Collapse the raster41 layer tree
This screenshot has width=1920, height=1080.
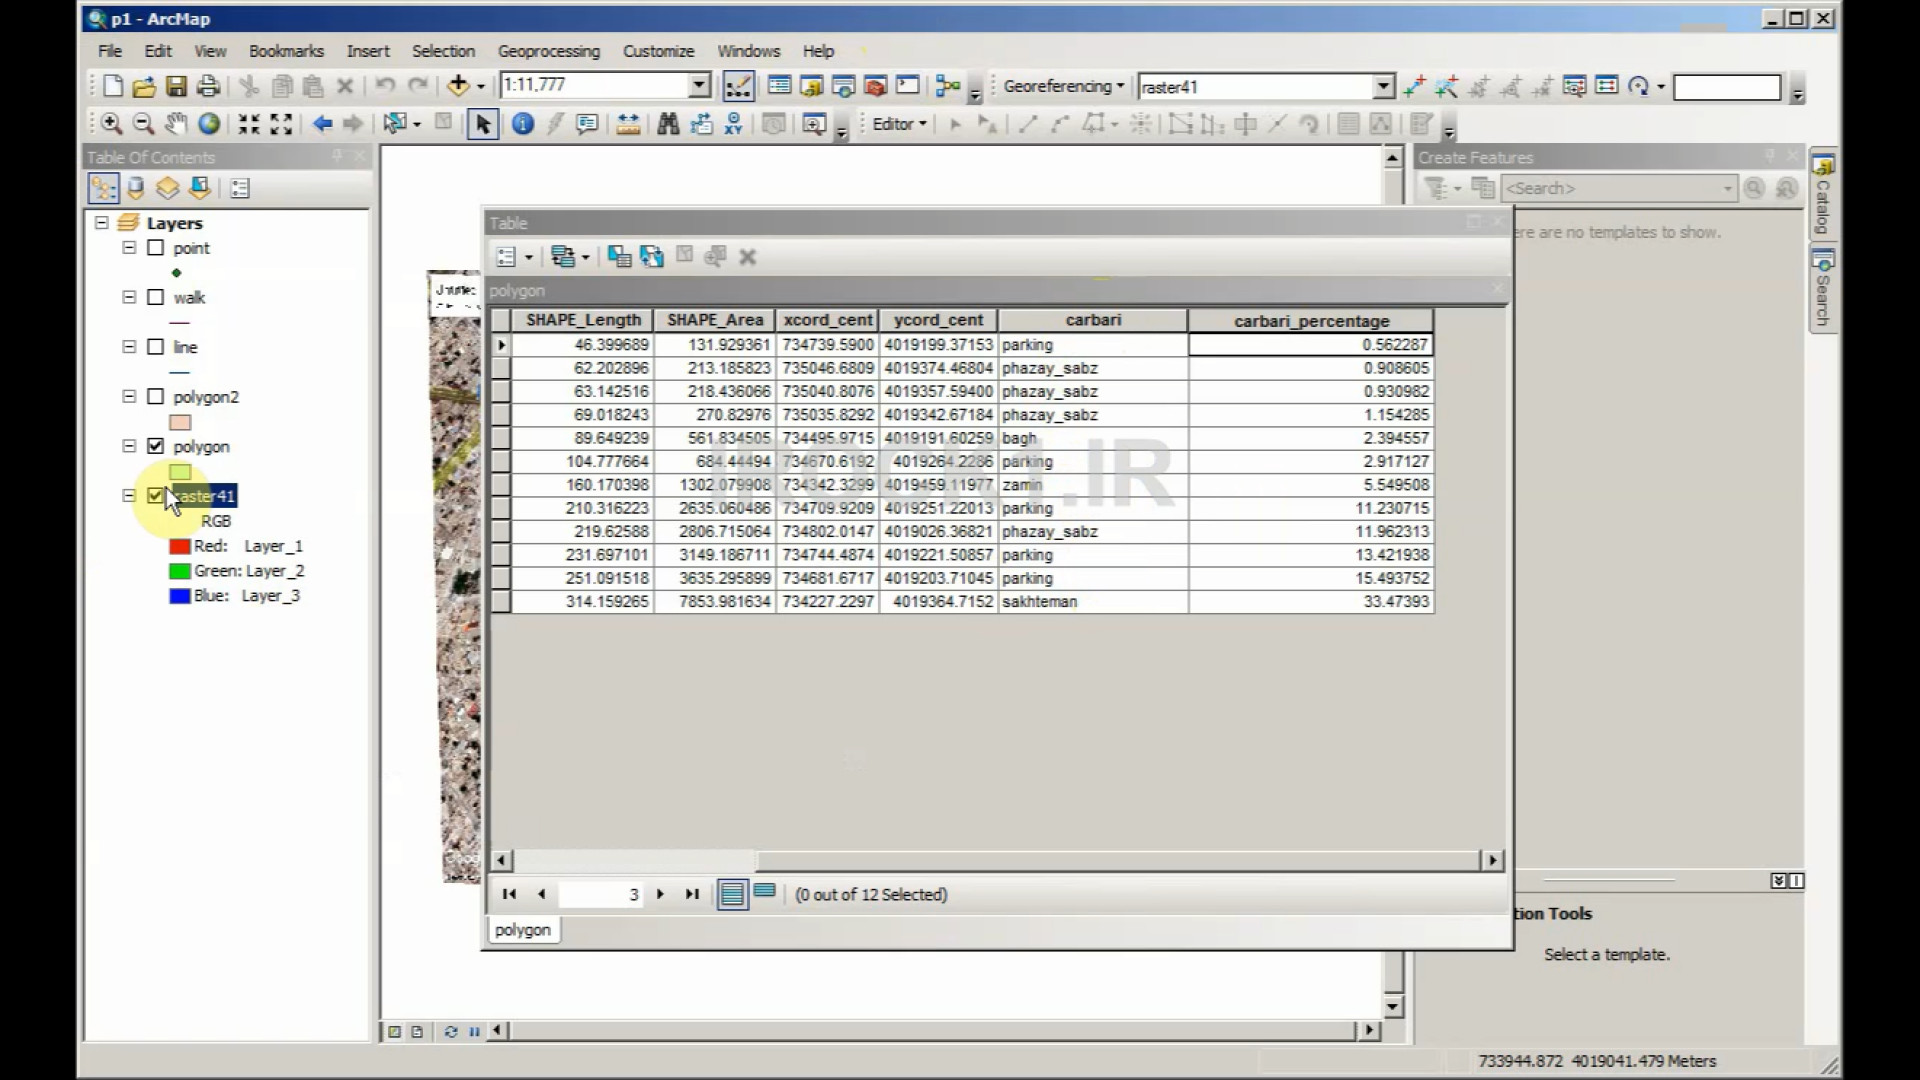[129, 496]
